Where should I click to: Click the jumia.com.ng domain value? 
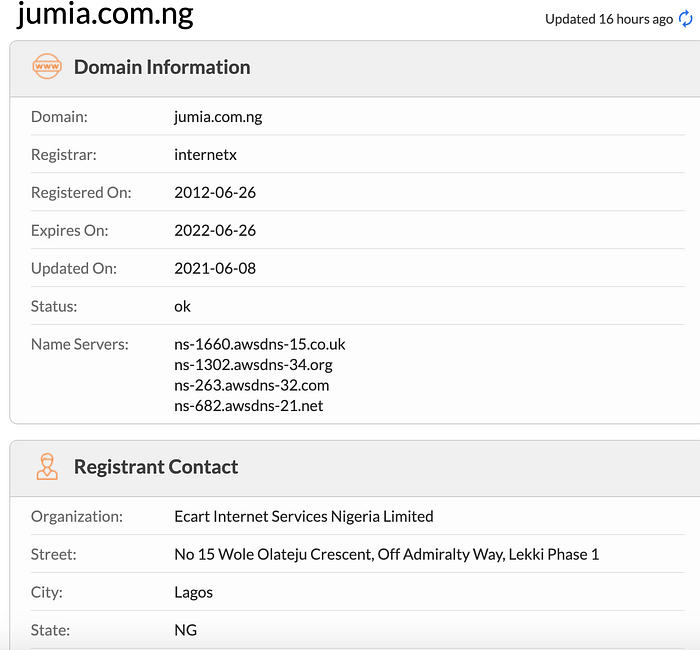[218, 117]
